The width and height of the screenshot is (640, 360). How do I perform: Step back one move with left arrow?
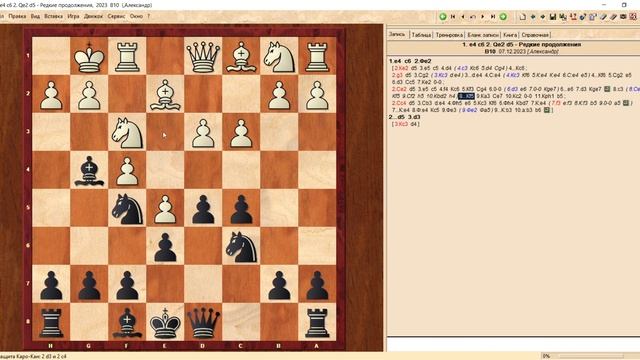click(x=463, y=17)
